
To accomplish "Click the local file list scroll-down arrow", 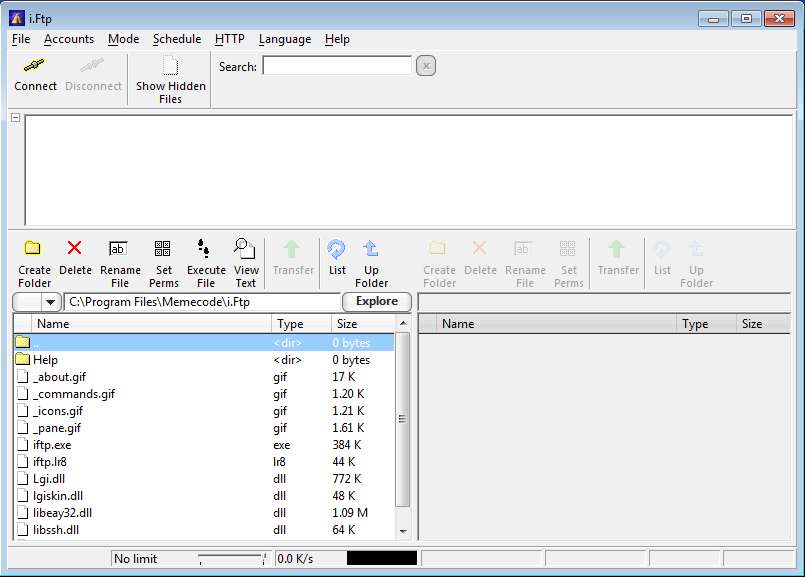I will [403, 532].
